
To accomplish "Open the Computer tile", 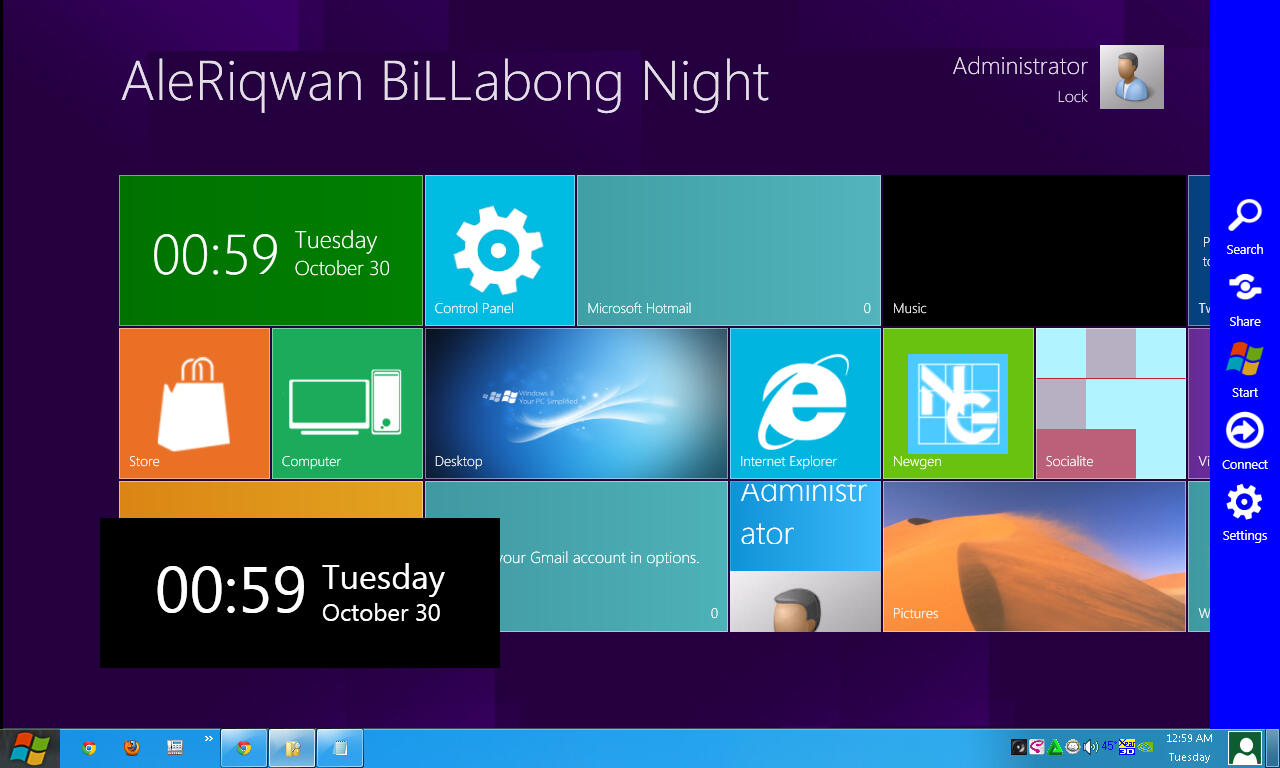I will (347, 403).
